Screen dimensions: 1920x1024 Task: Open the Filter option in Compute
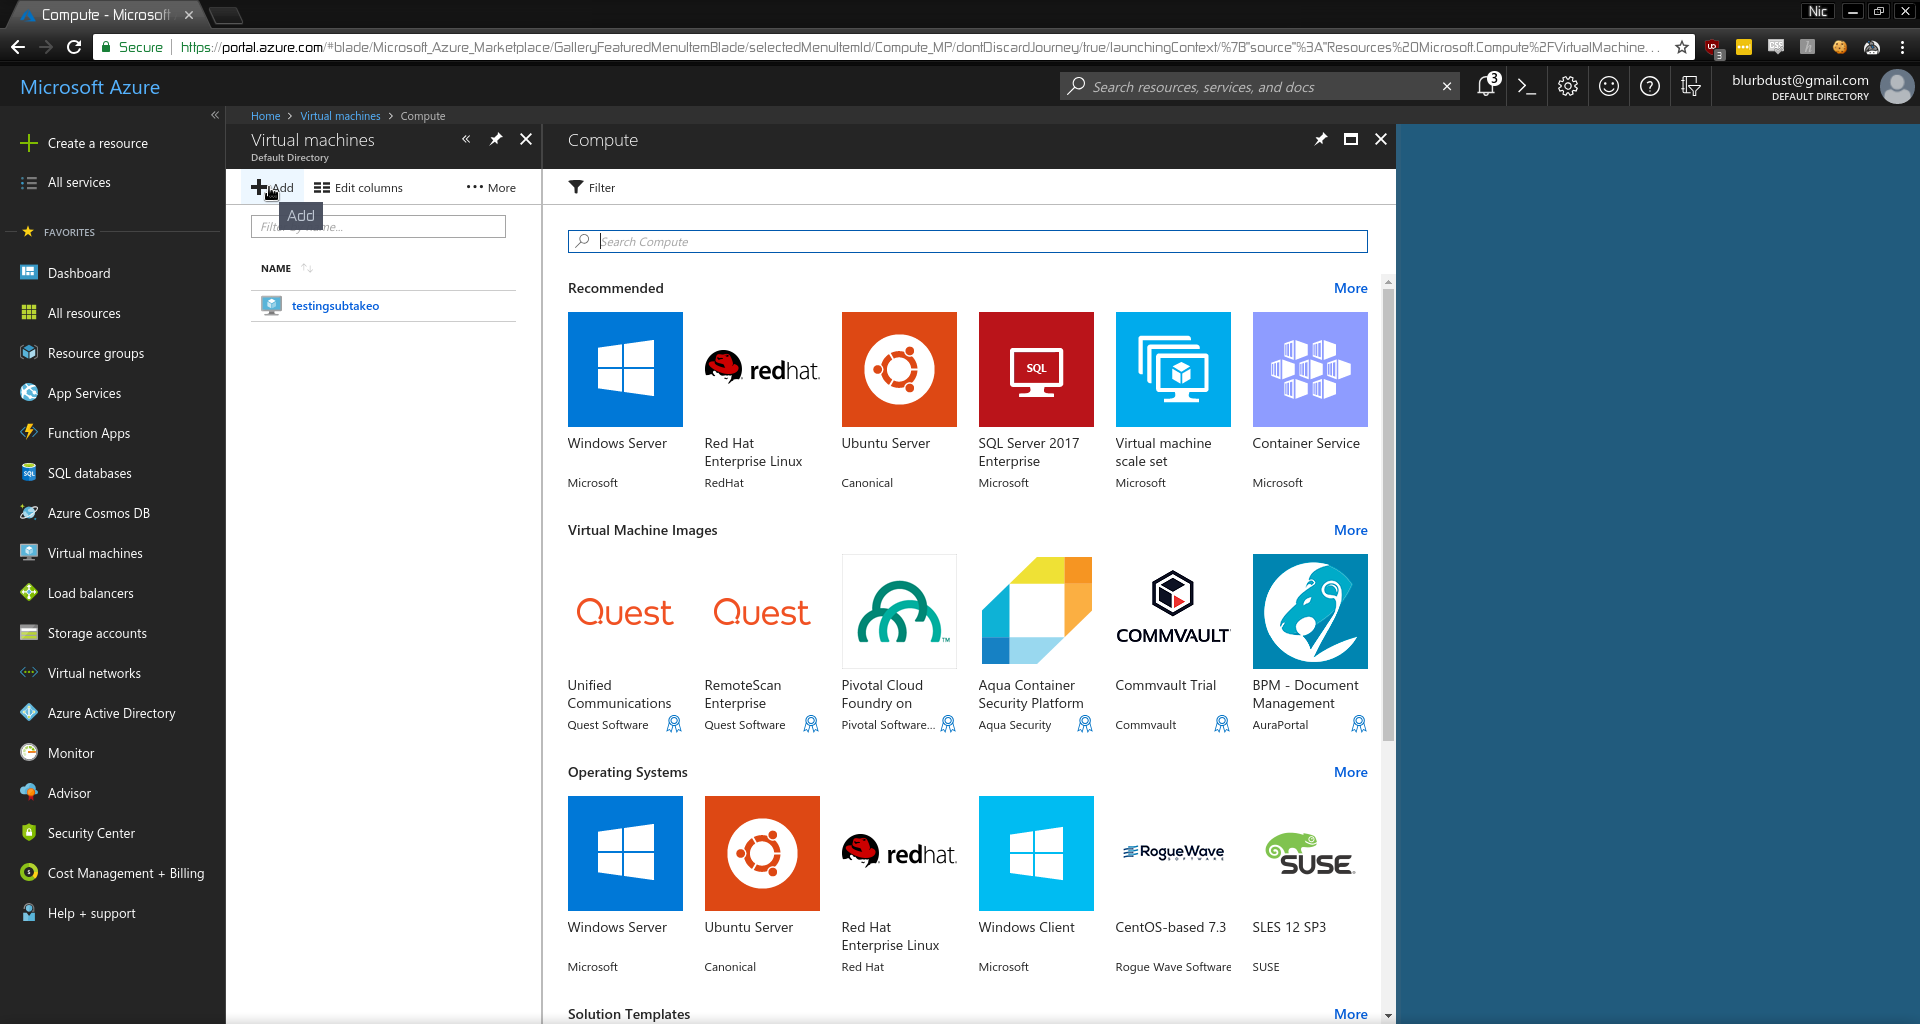pyautogui.click(x=592, y=188)
